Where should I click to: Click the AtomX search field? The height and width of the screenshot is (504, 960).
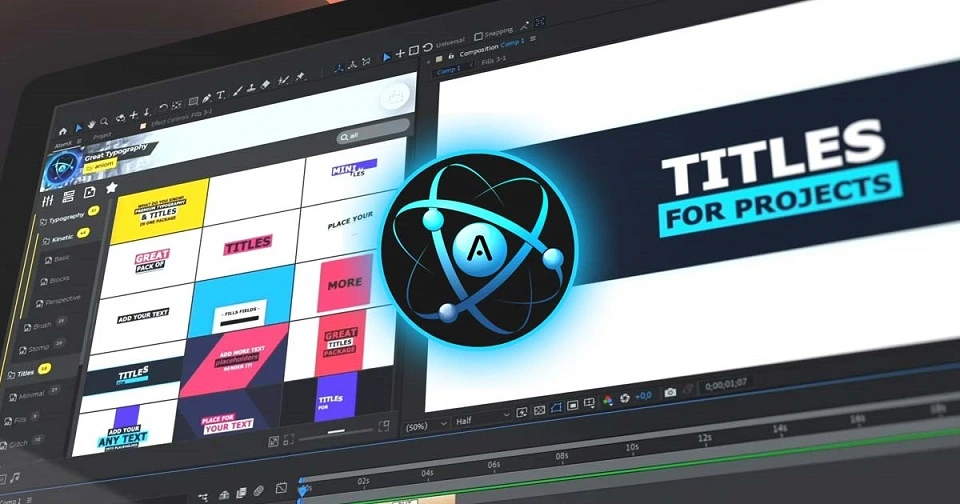click(x=373, y=133)
